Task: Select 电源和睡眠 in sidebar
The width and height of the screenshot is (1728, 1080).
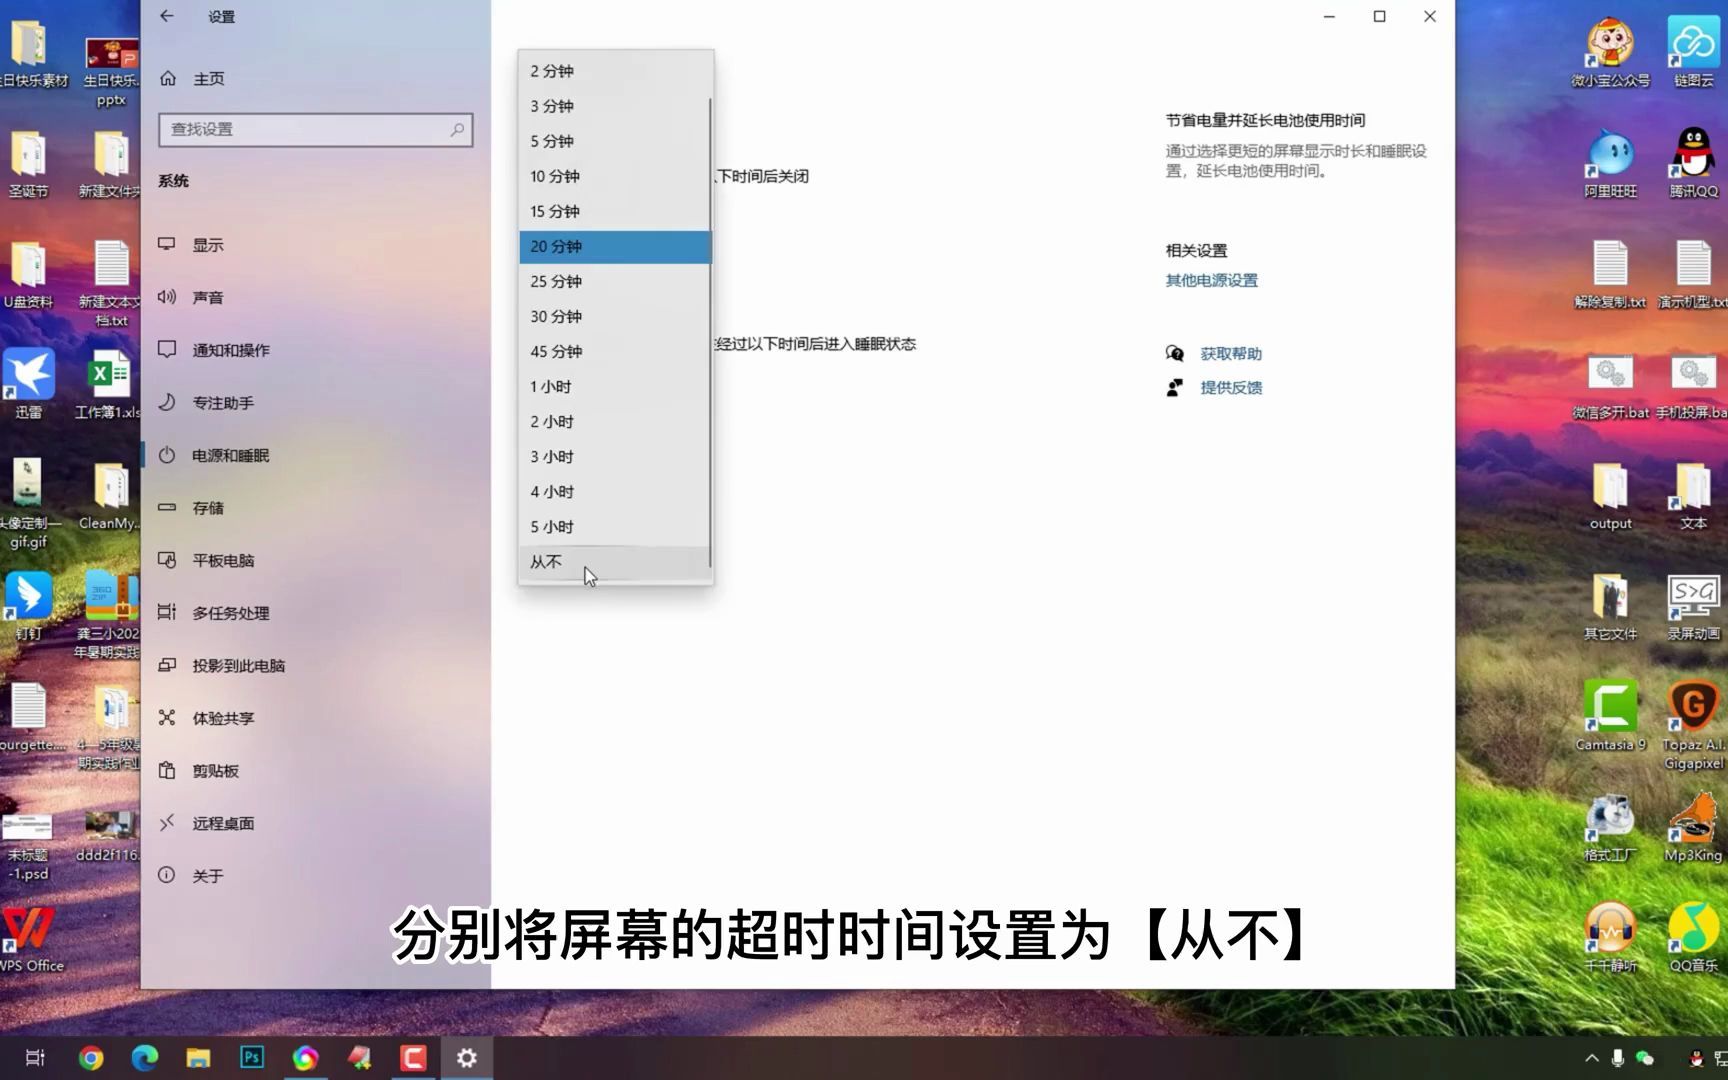Action: pyautogui.click(x=315, y=455)
